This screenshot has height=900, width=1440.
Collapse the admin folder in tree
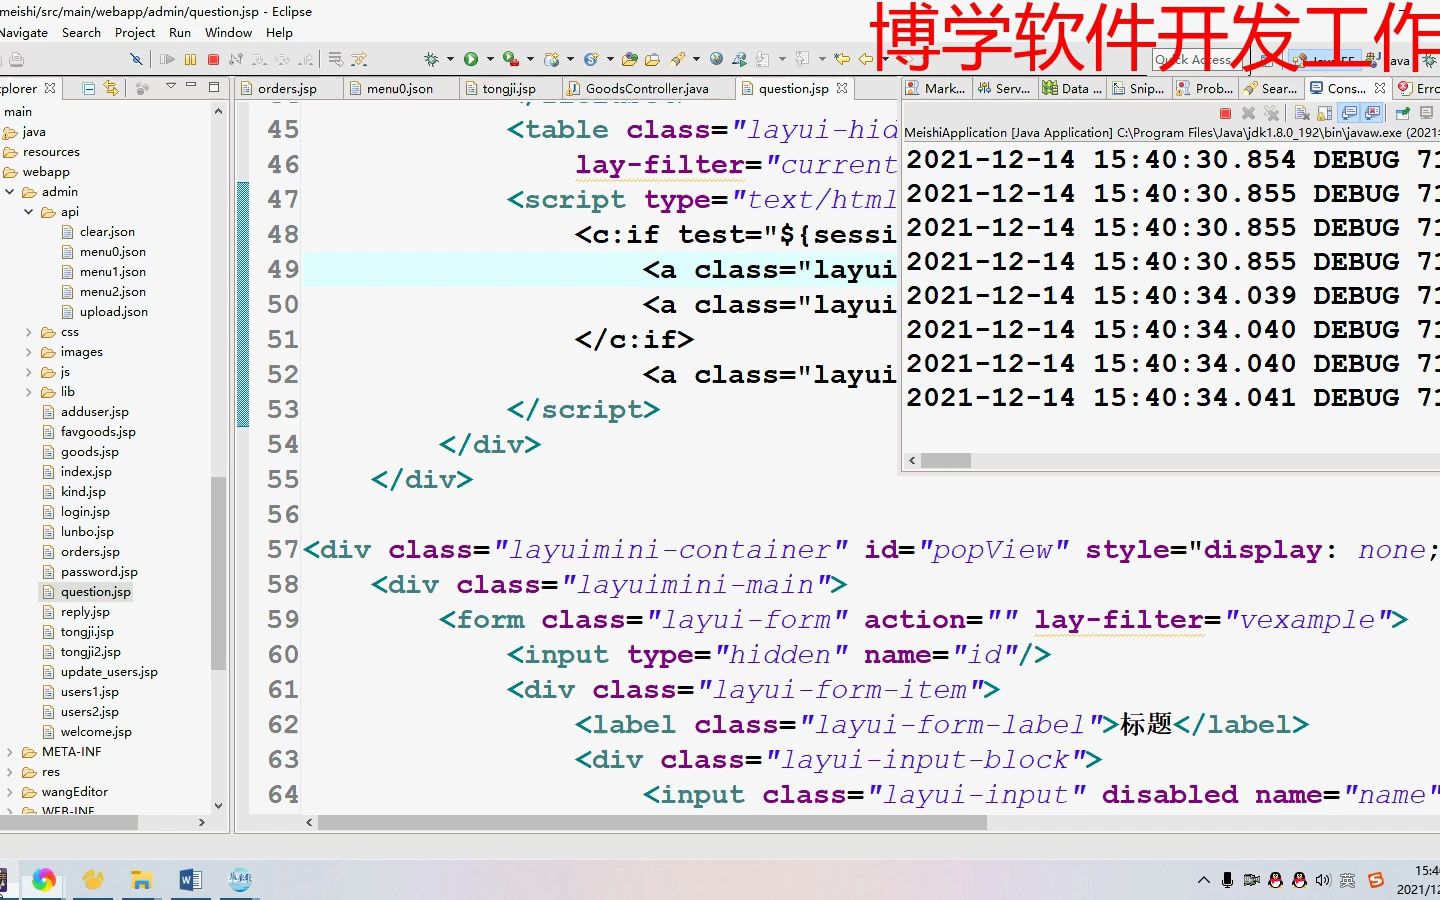coord(10,192)
